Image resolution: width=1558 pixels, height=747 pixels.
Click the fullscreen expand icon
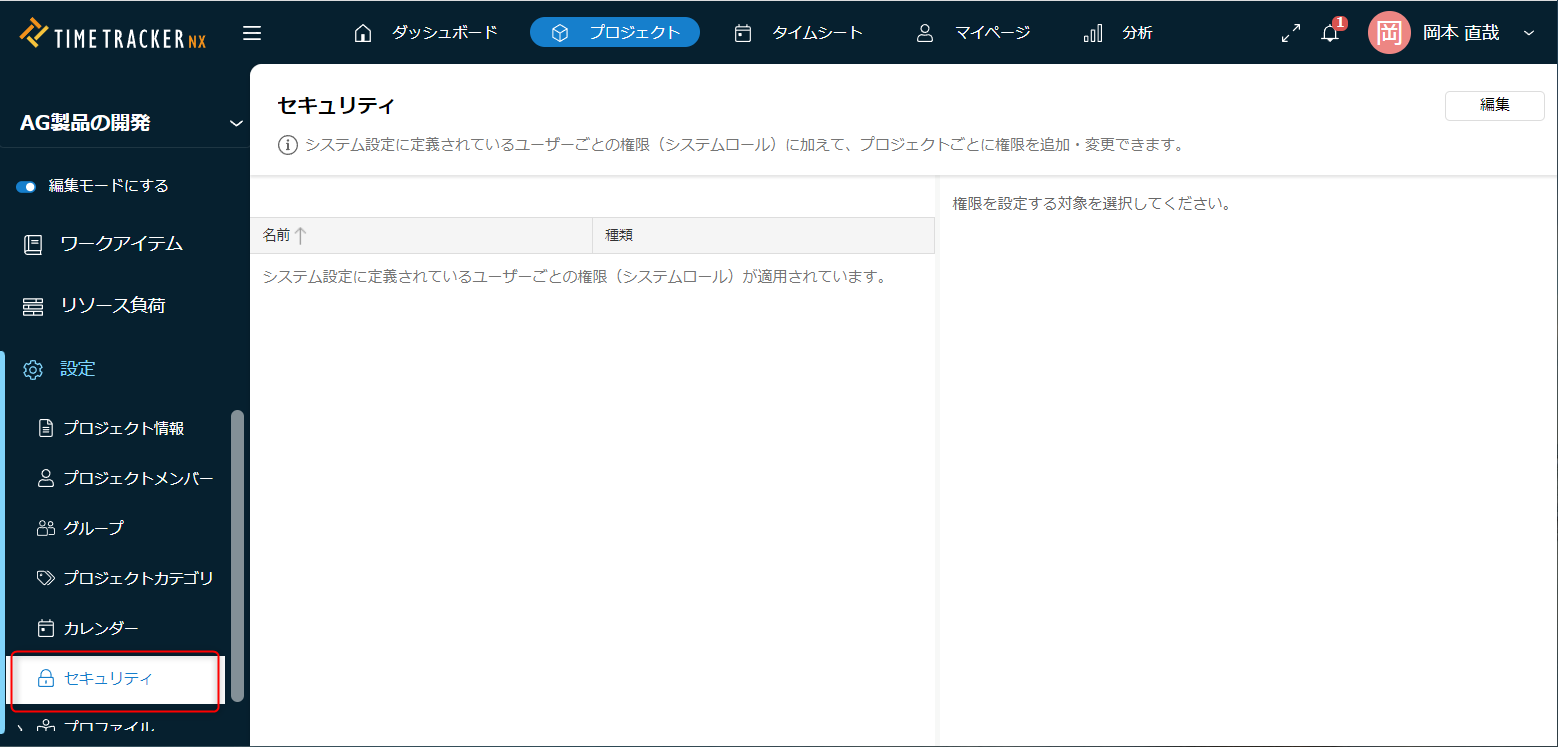pos(1291,33)
